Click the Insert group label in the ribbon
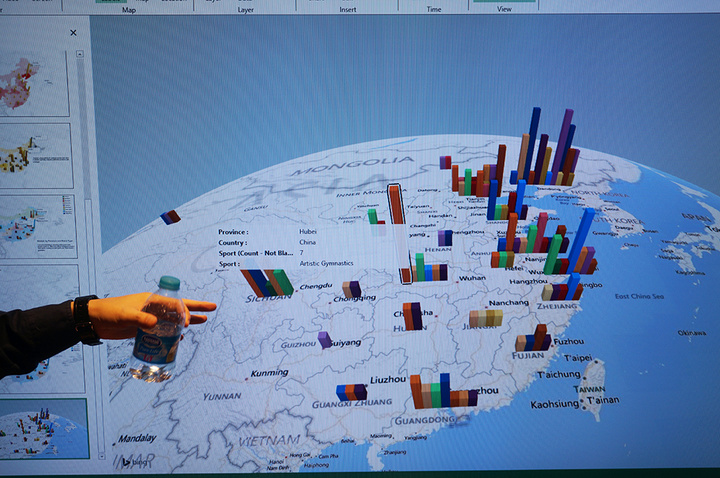 (x=348, y=9)
